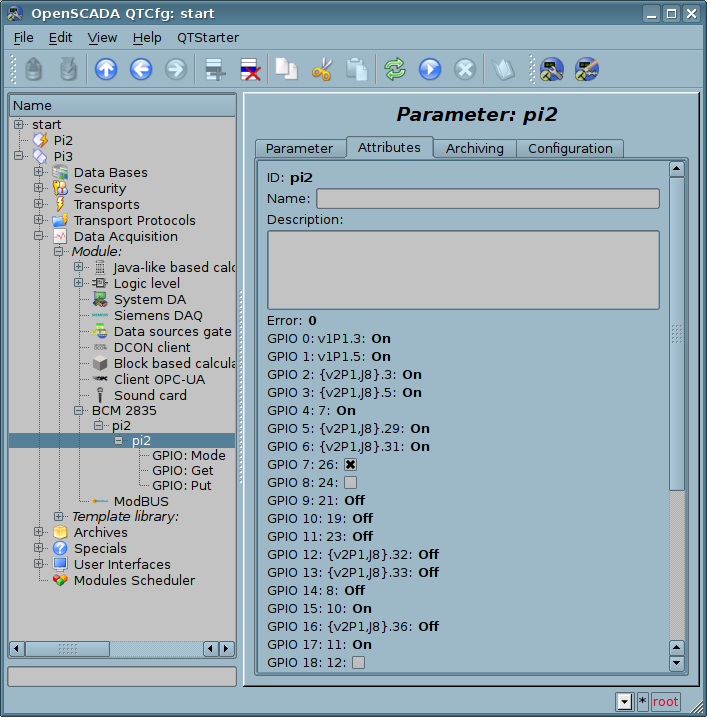Enable the GPIO 18 checkbox
The height and width of the screenshot is (717, 707).
coord(358,662)
